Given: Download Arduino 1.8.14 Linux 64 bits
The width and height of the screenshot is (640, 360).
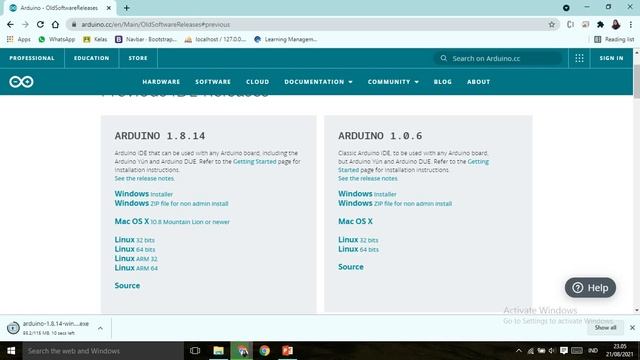Looking at the screenshot, I should click(x=135, y=249).
